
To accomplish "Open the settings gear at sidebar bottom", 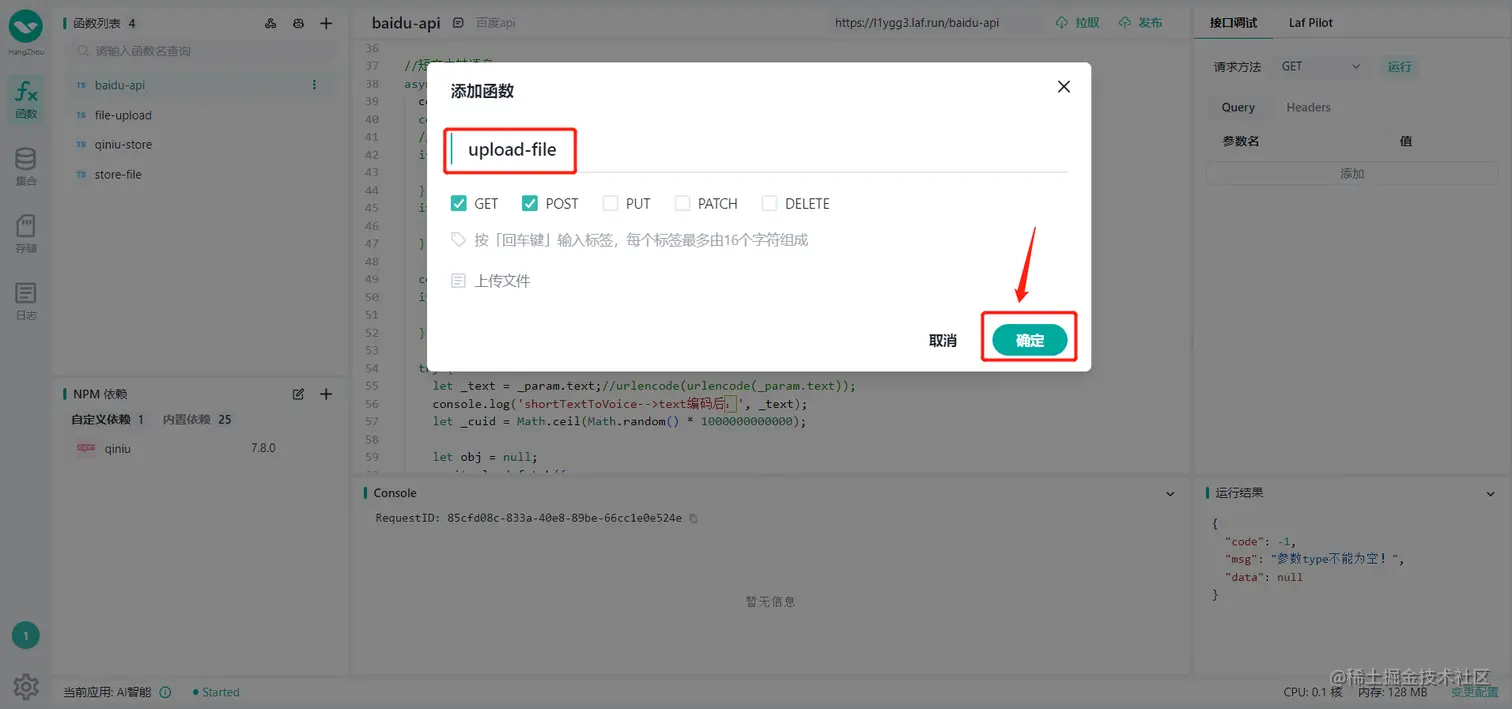I will (26, 686).
